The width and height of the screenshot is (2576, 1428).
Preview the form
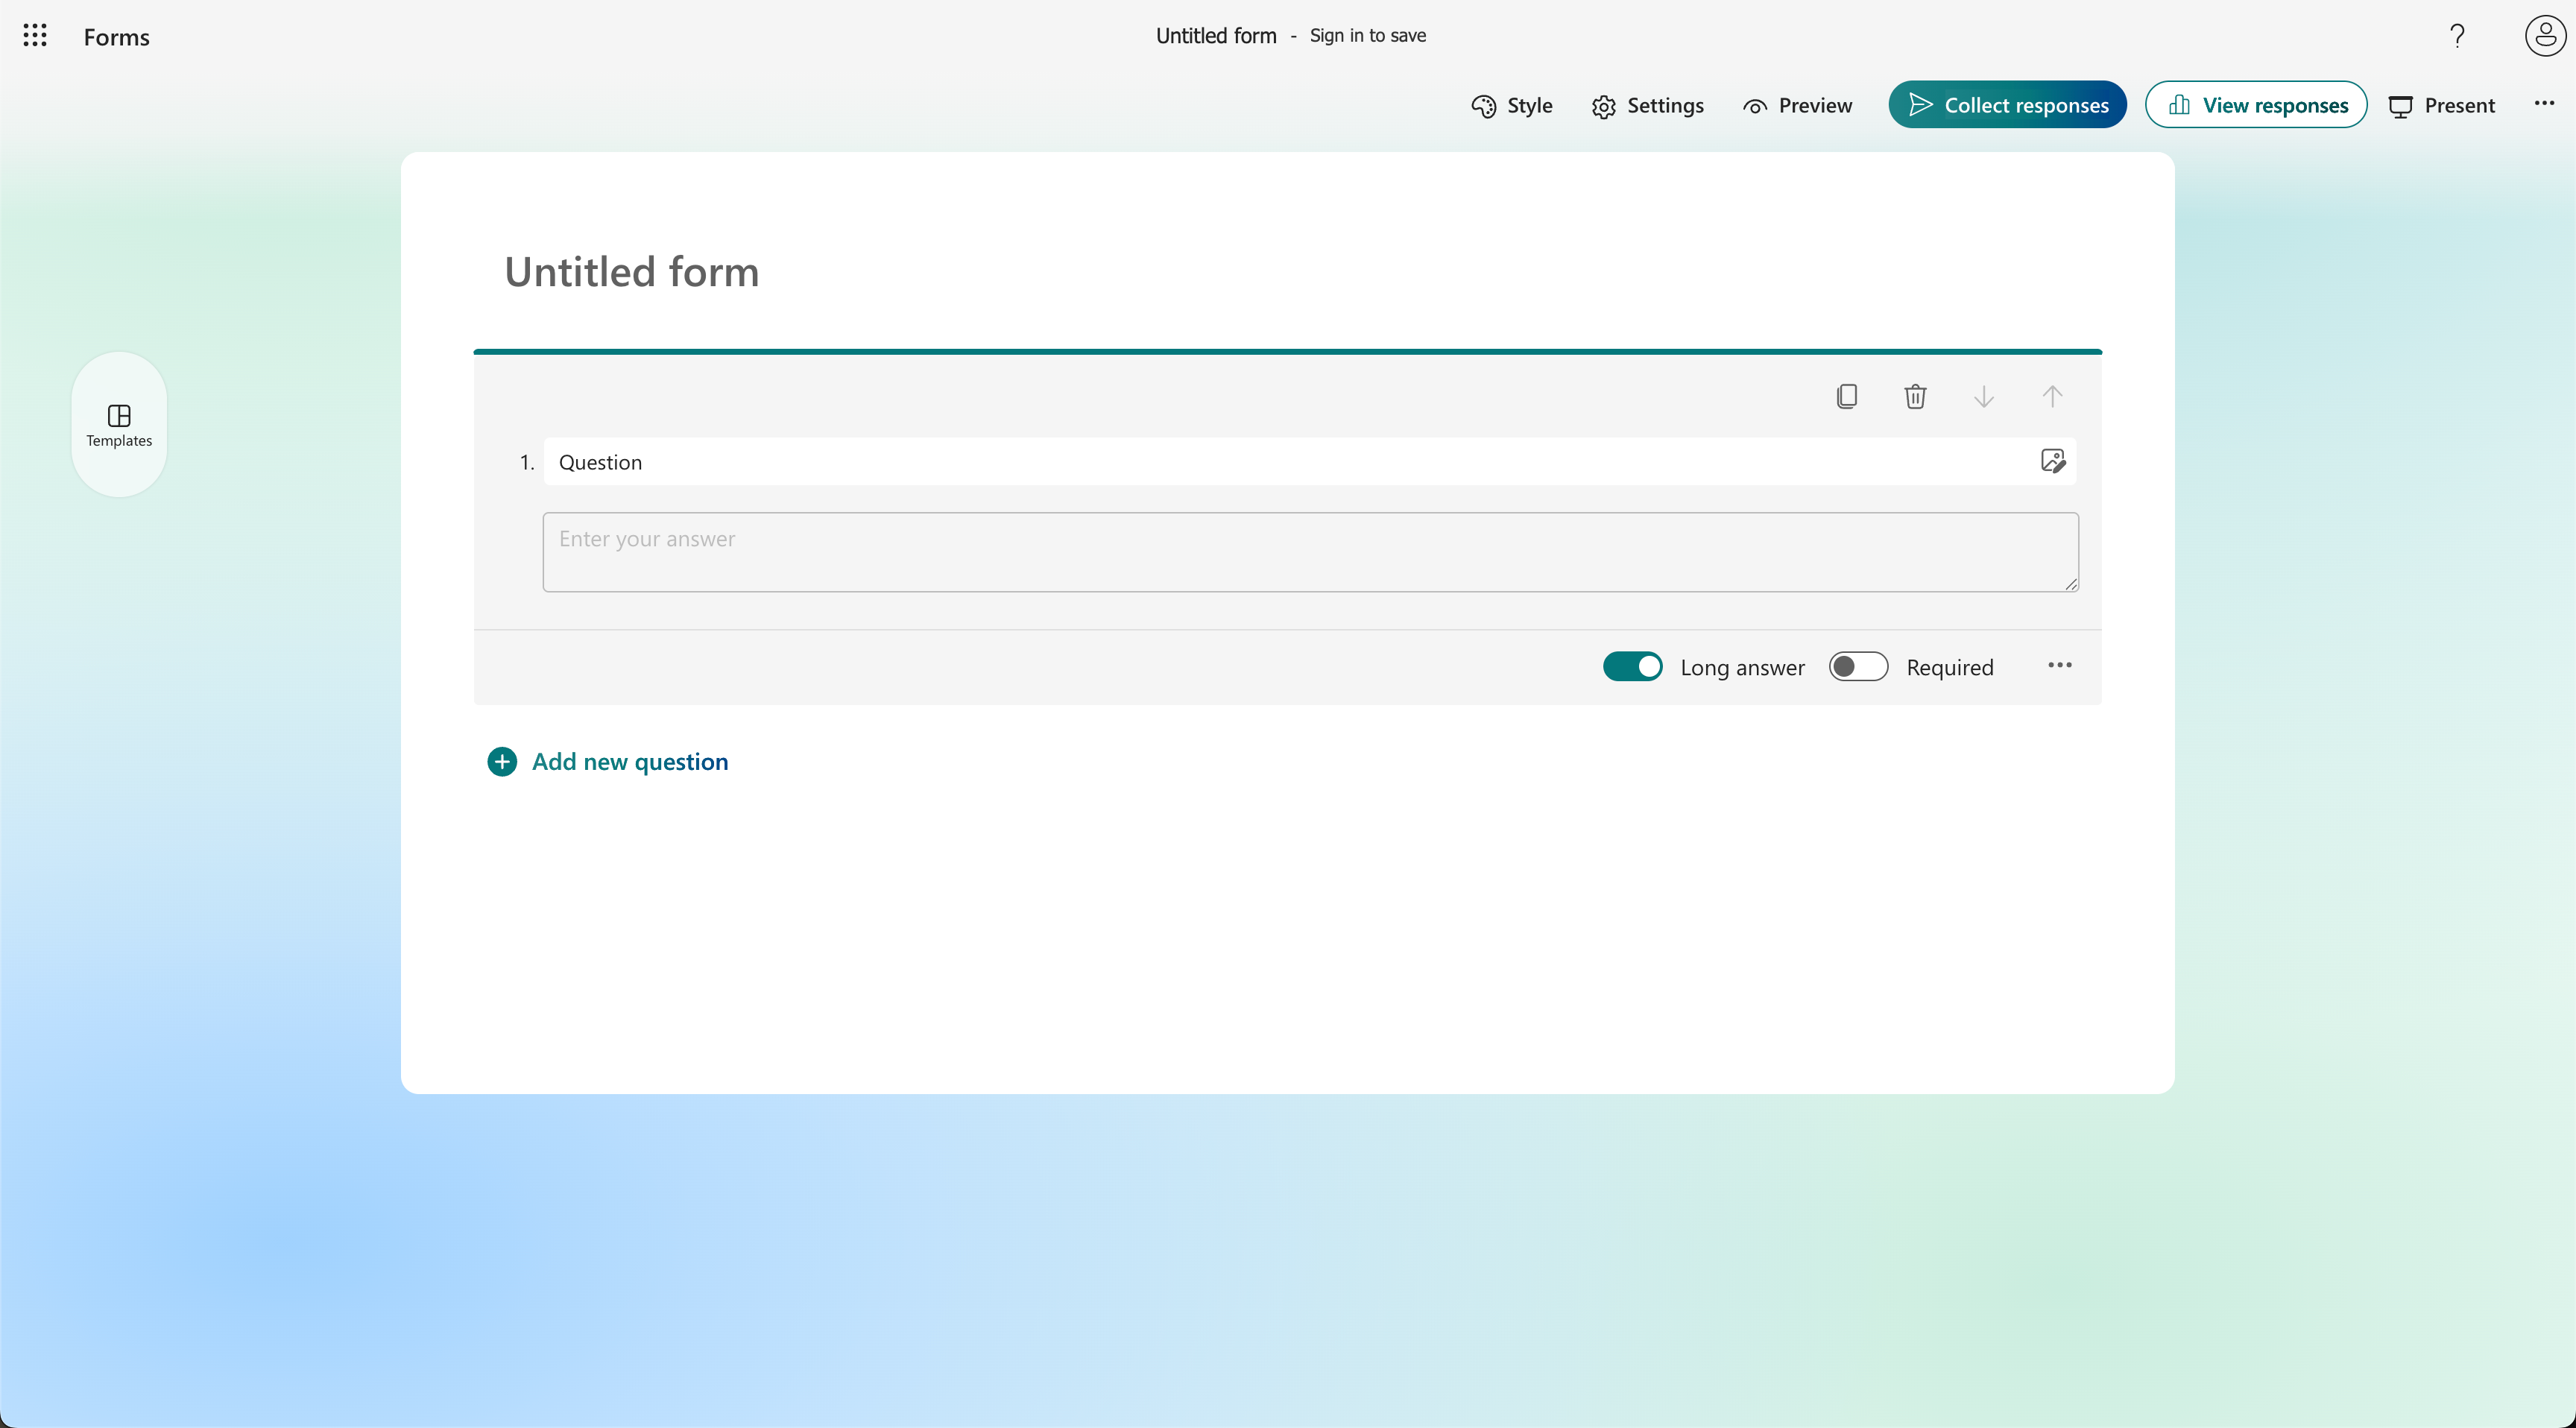(1797, 105)
